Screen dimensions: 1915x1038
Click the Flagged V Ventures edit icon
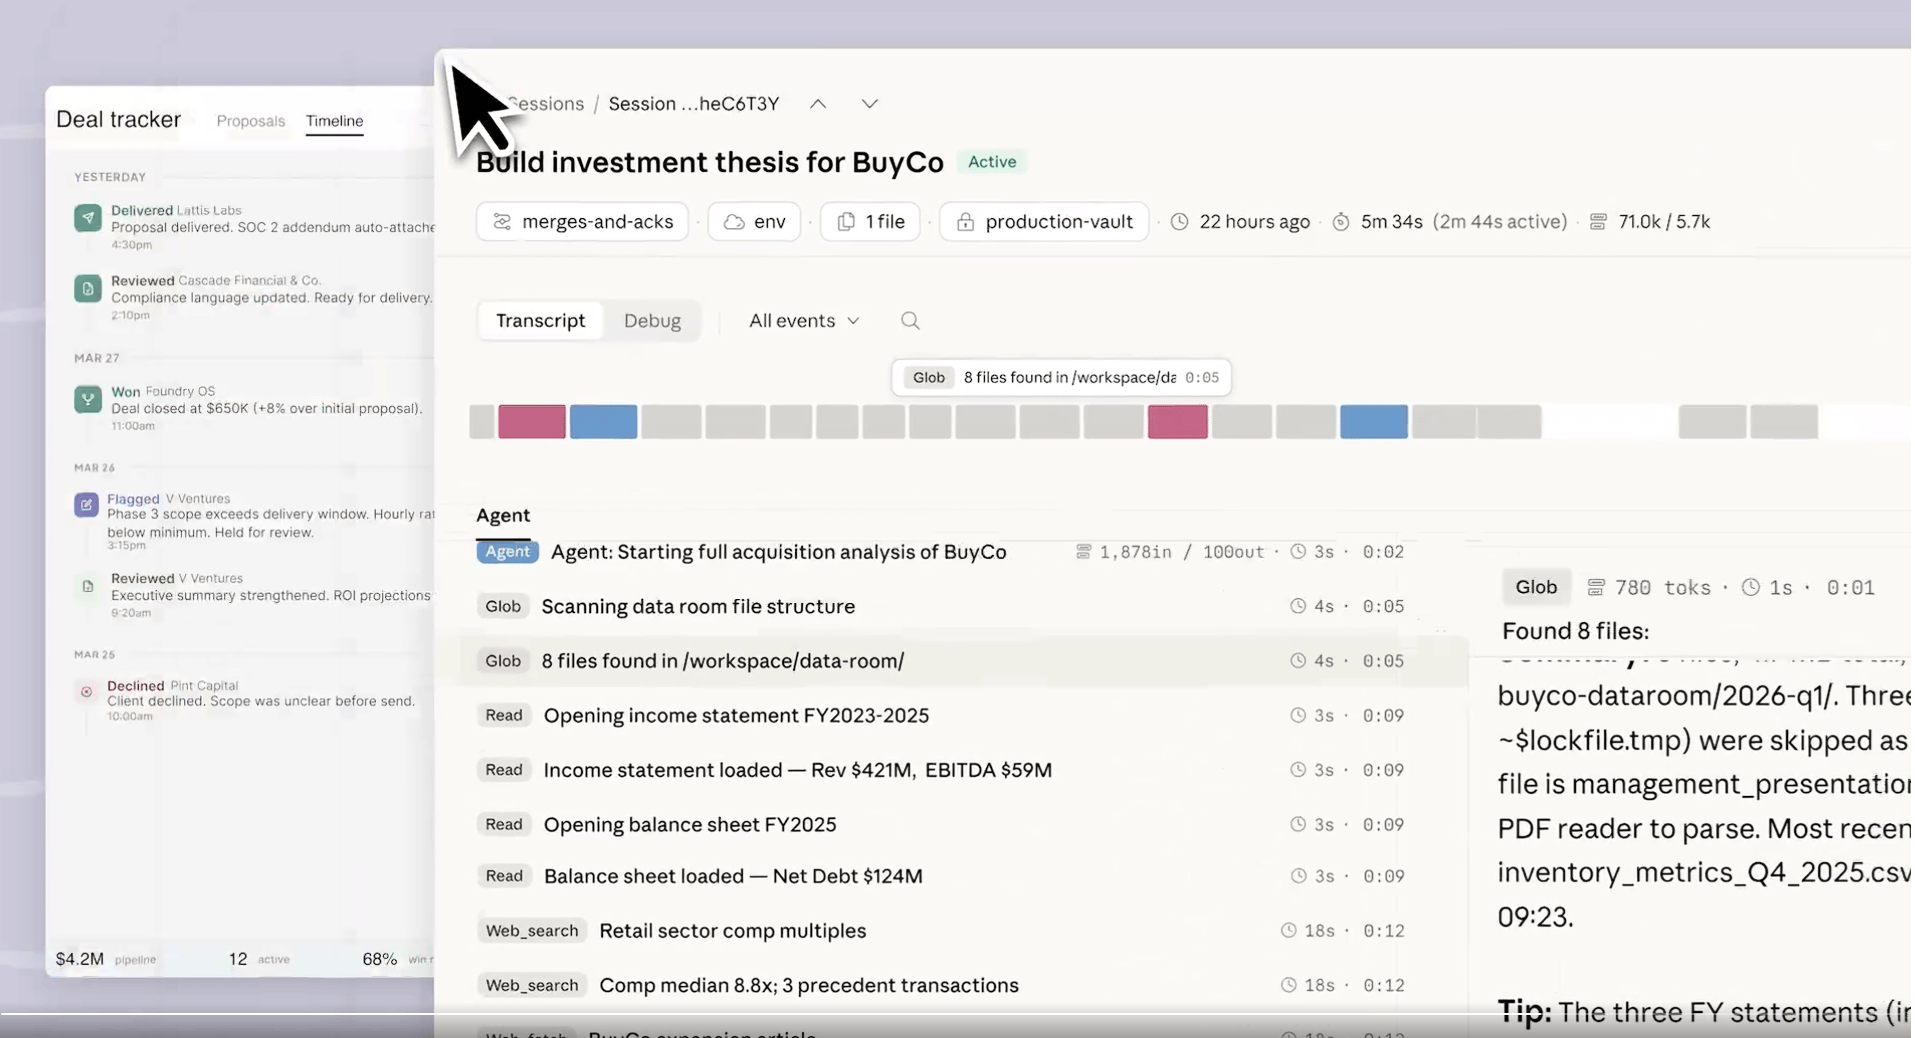coord(86,505)
